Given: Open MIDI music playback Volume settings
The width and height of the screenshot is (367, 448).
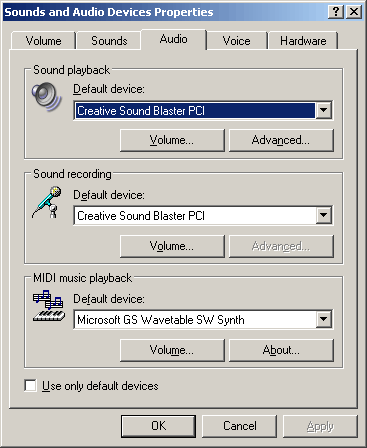Looking at the screenshot, I should point(172,350).
